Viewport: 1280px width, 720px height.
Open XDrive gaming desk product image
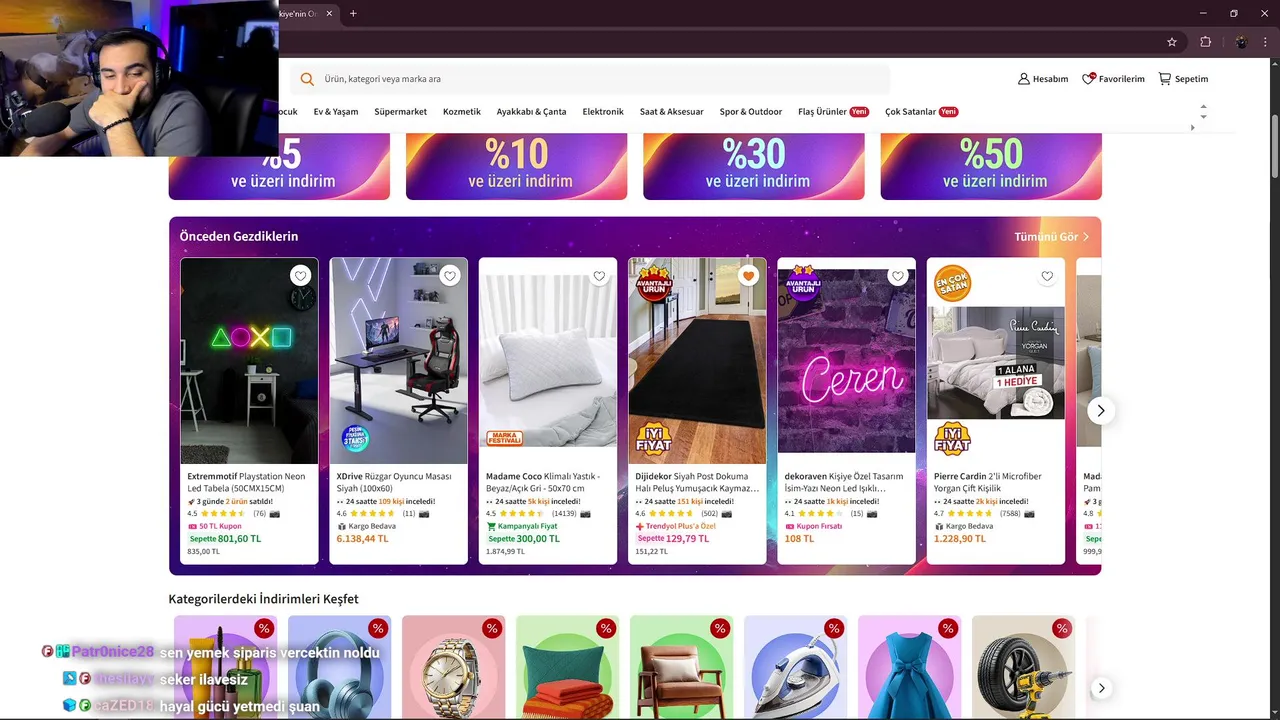(x=399, y=361)
